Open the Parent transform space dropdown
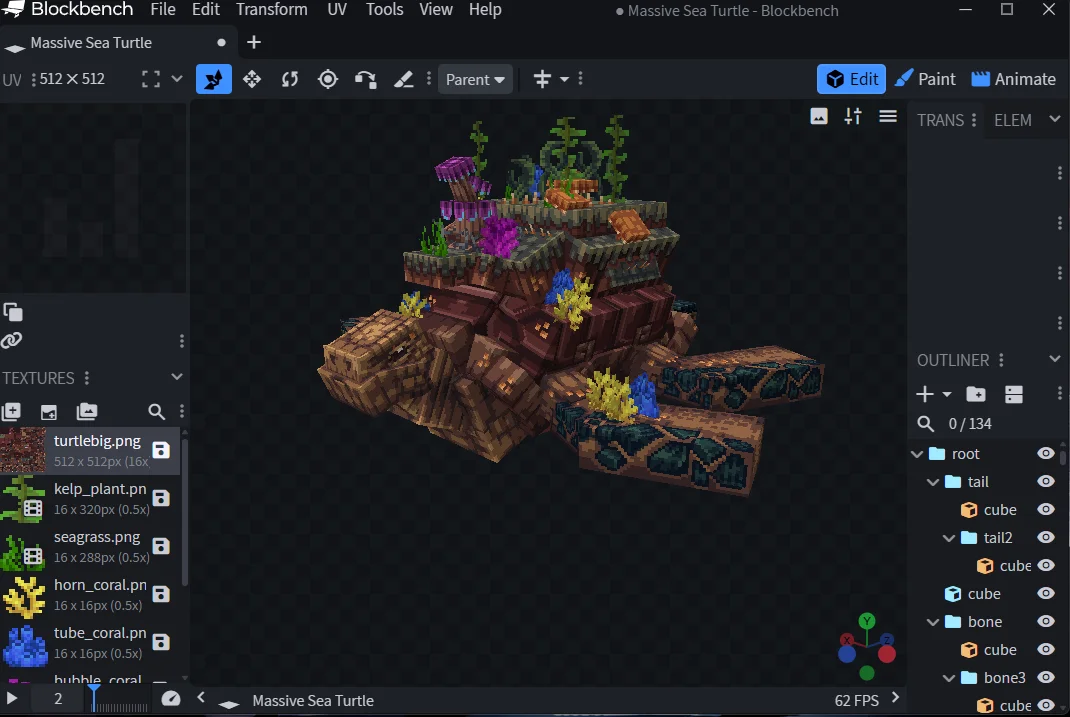Screen dimensions: 1070x717 coord(475,79)
